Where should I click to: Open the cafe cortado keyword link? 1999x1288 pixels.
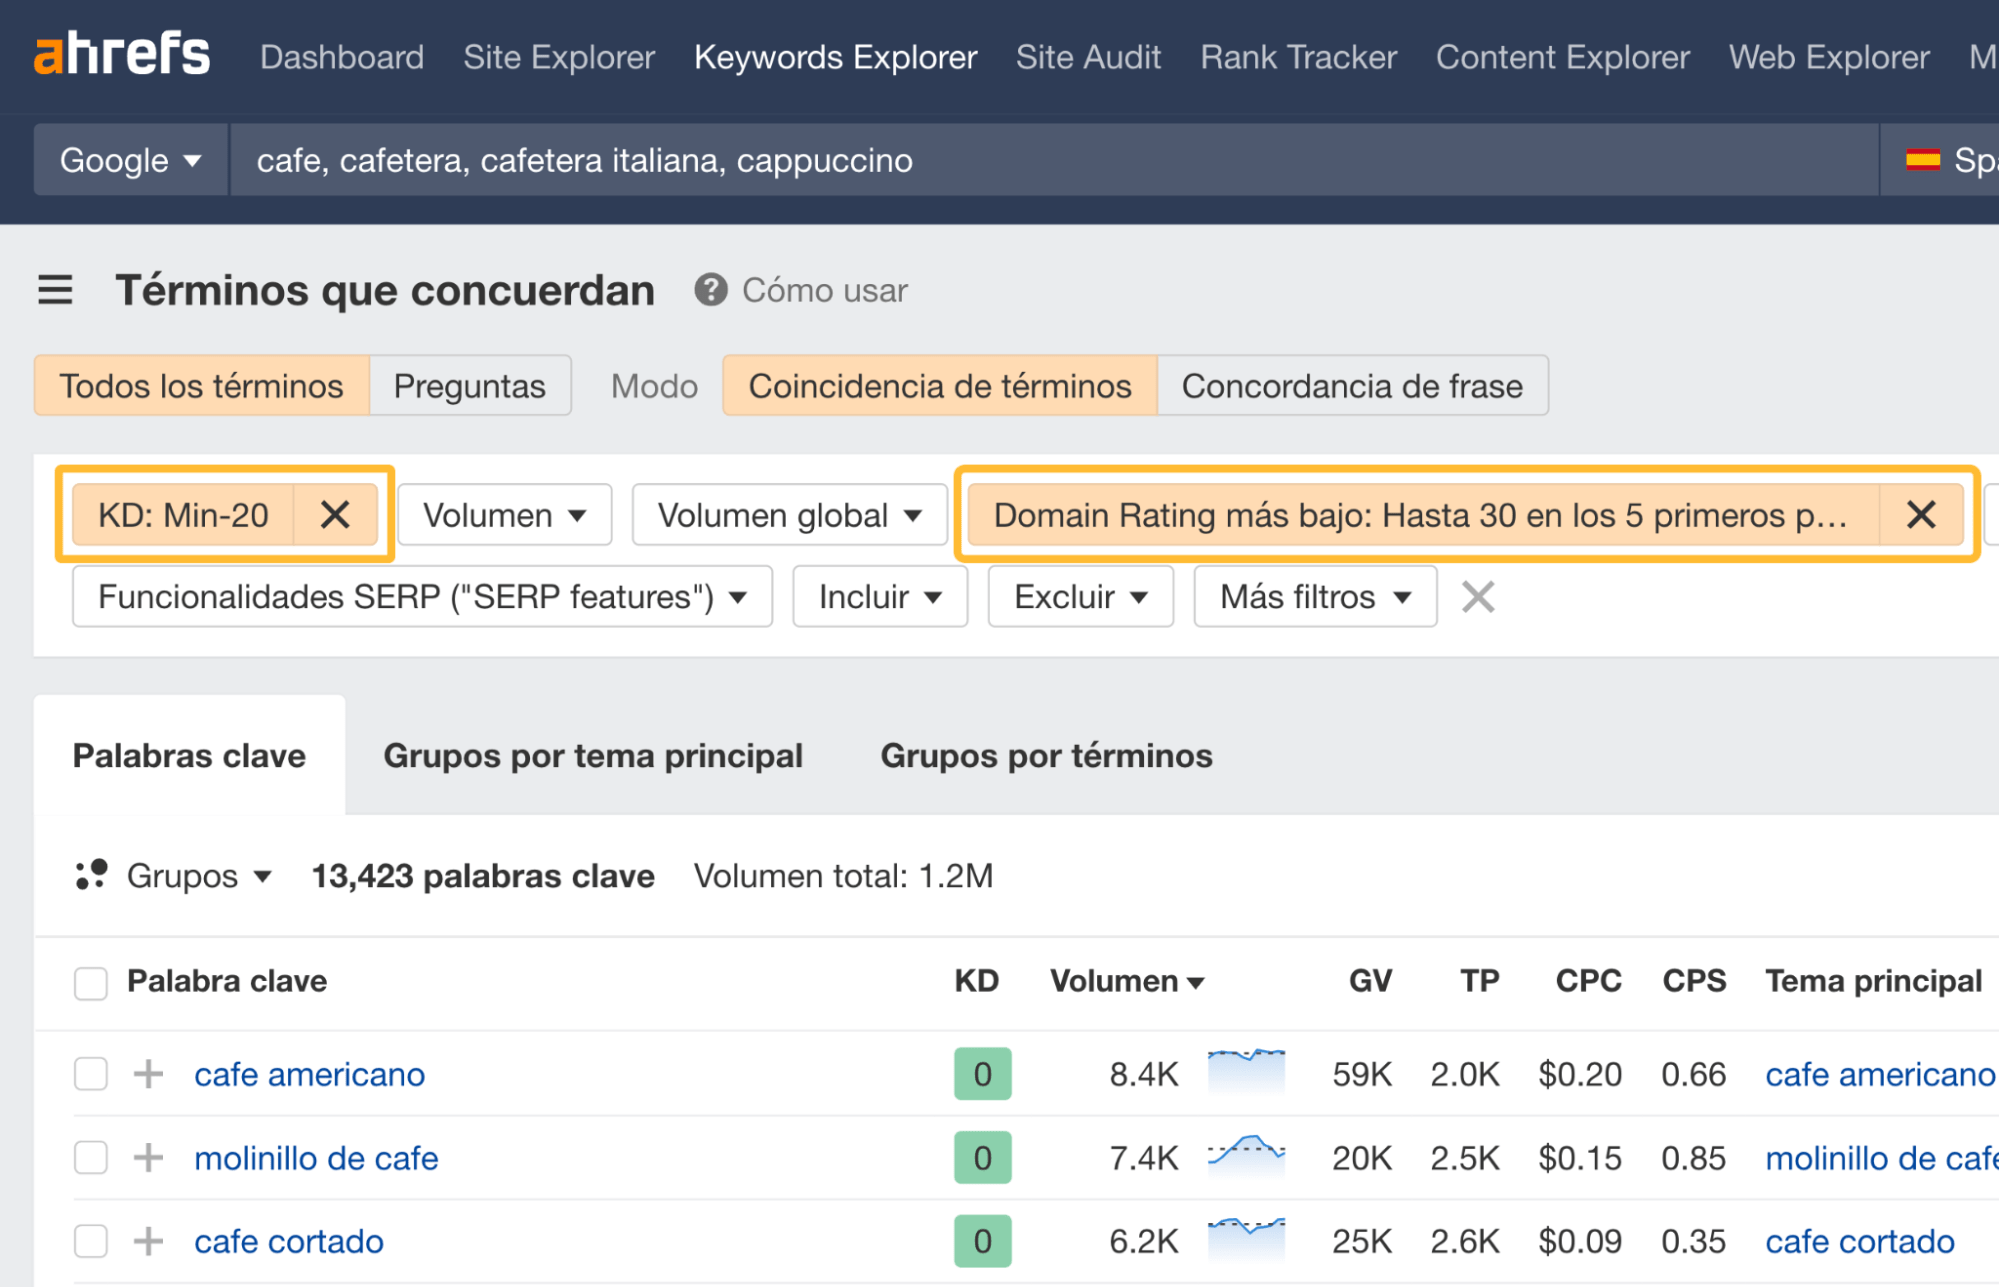(x=288, y=1240)
